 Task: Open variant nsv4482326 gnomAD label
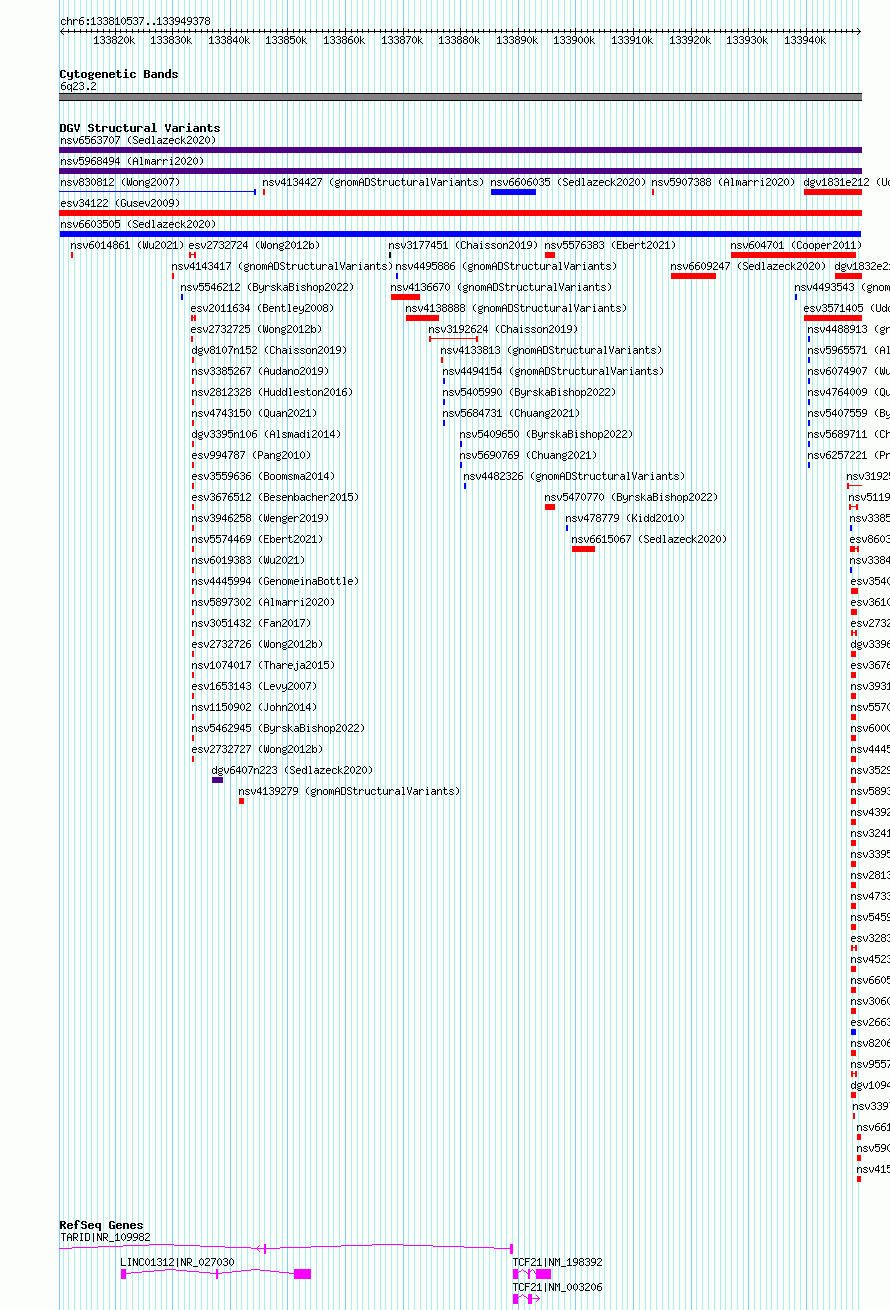pyautogui.click(x=574, y=476)
